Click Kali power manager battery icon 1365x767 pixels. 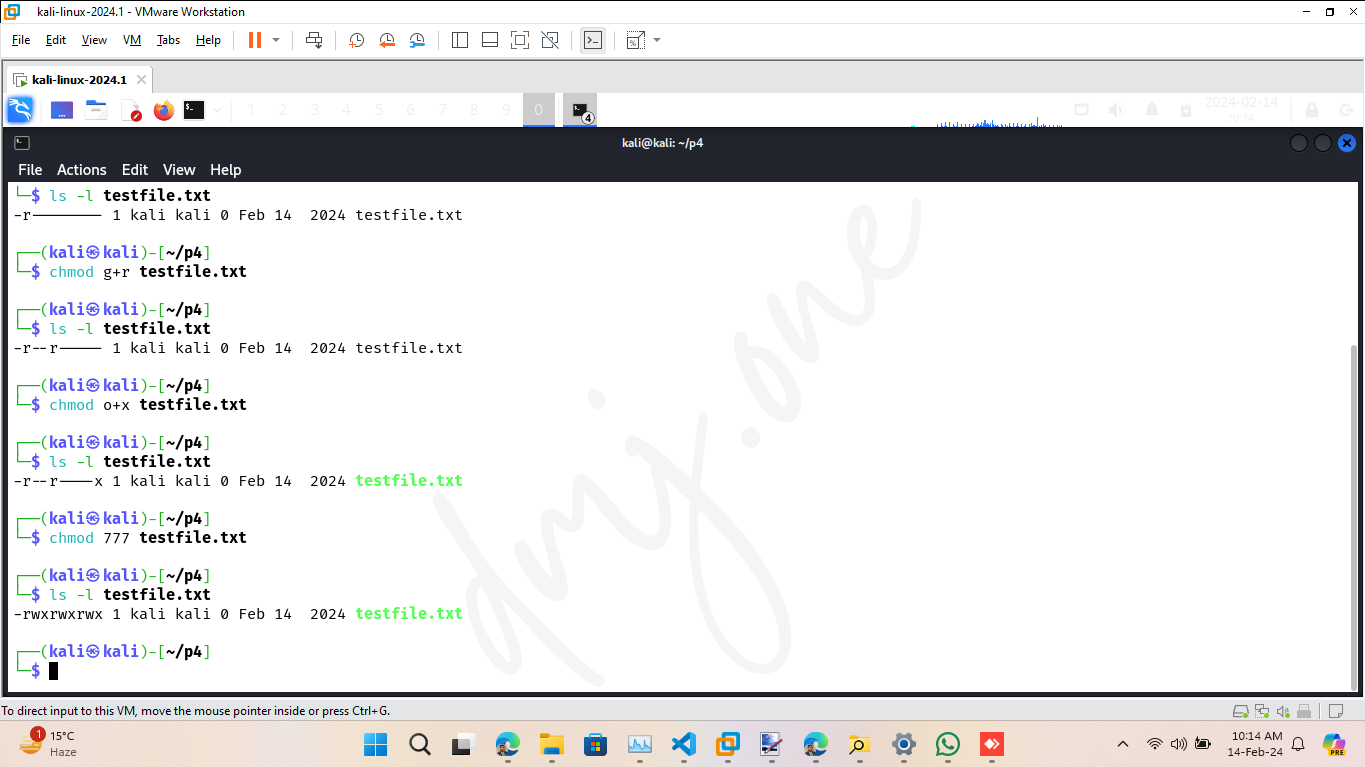point(1186,110)
